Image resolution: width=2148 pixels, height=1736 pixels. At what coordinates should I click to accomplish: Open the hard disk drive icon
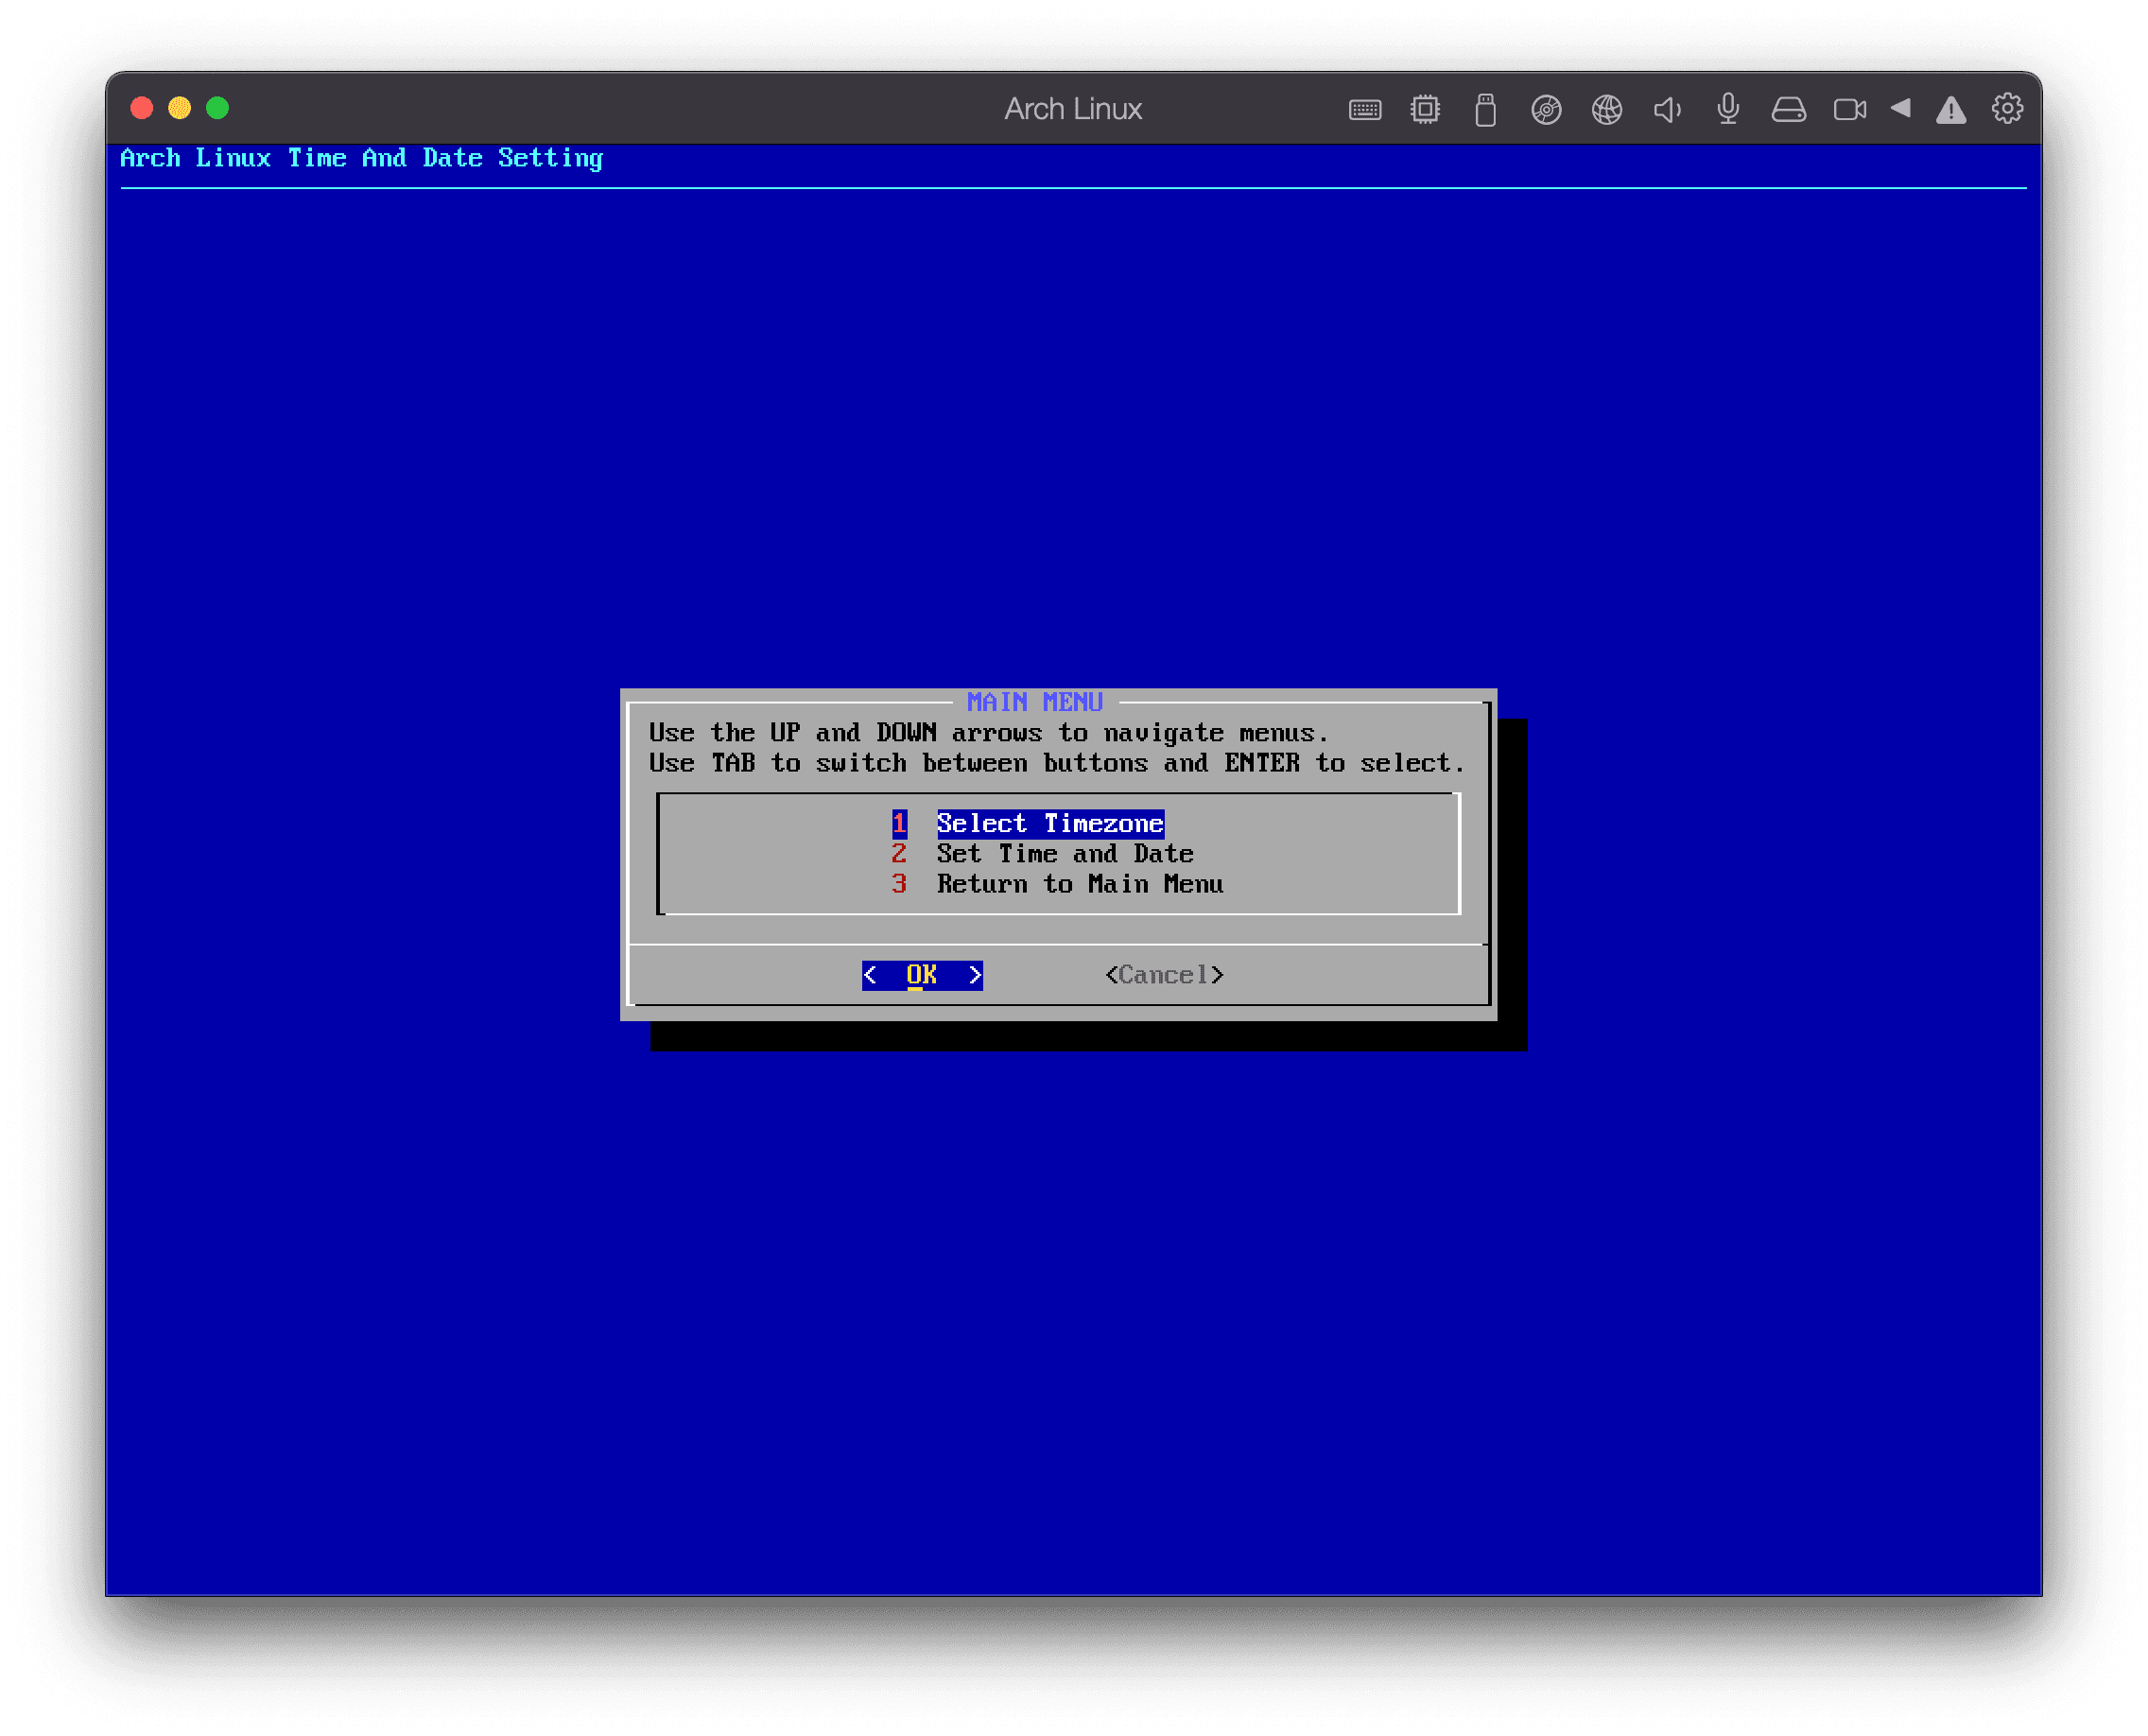click(x=1789, y=109)
